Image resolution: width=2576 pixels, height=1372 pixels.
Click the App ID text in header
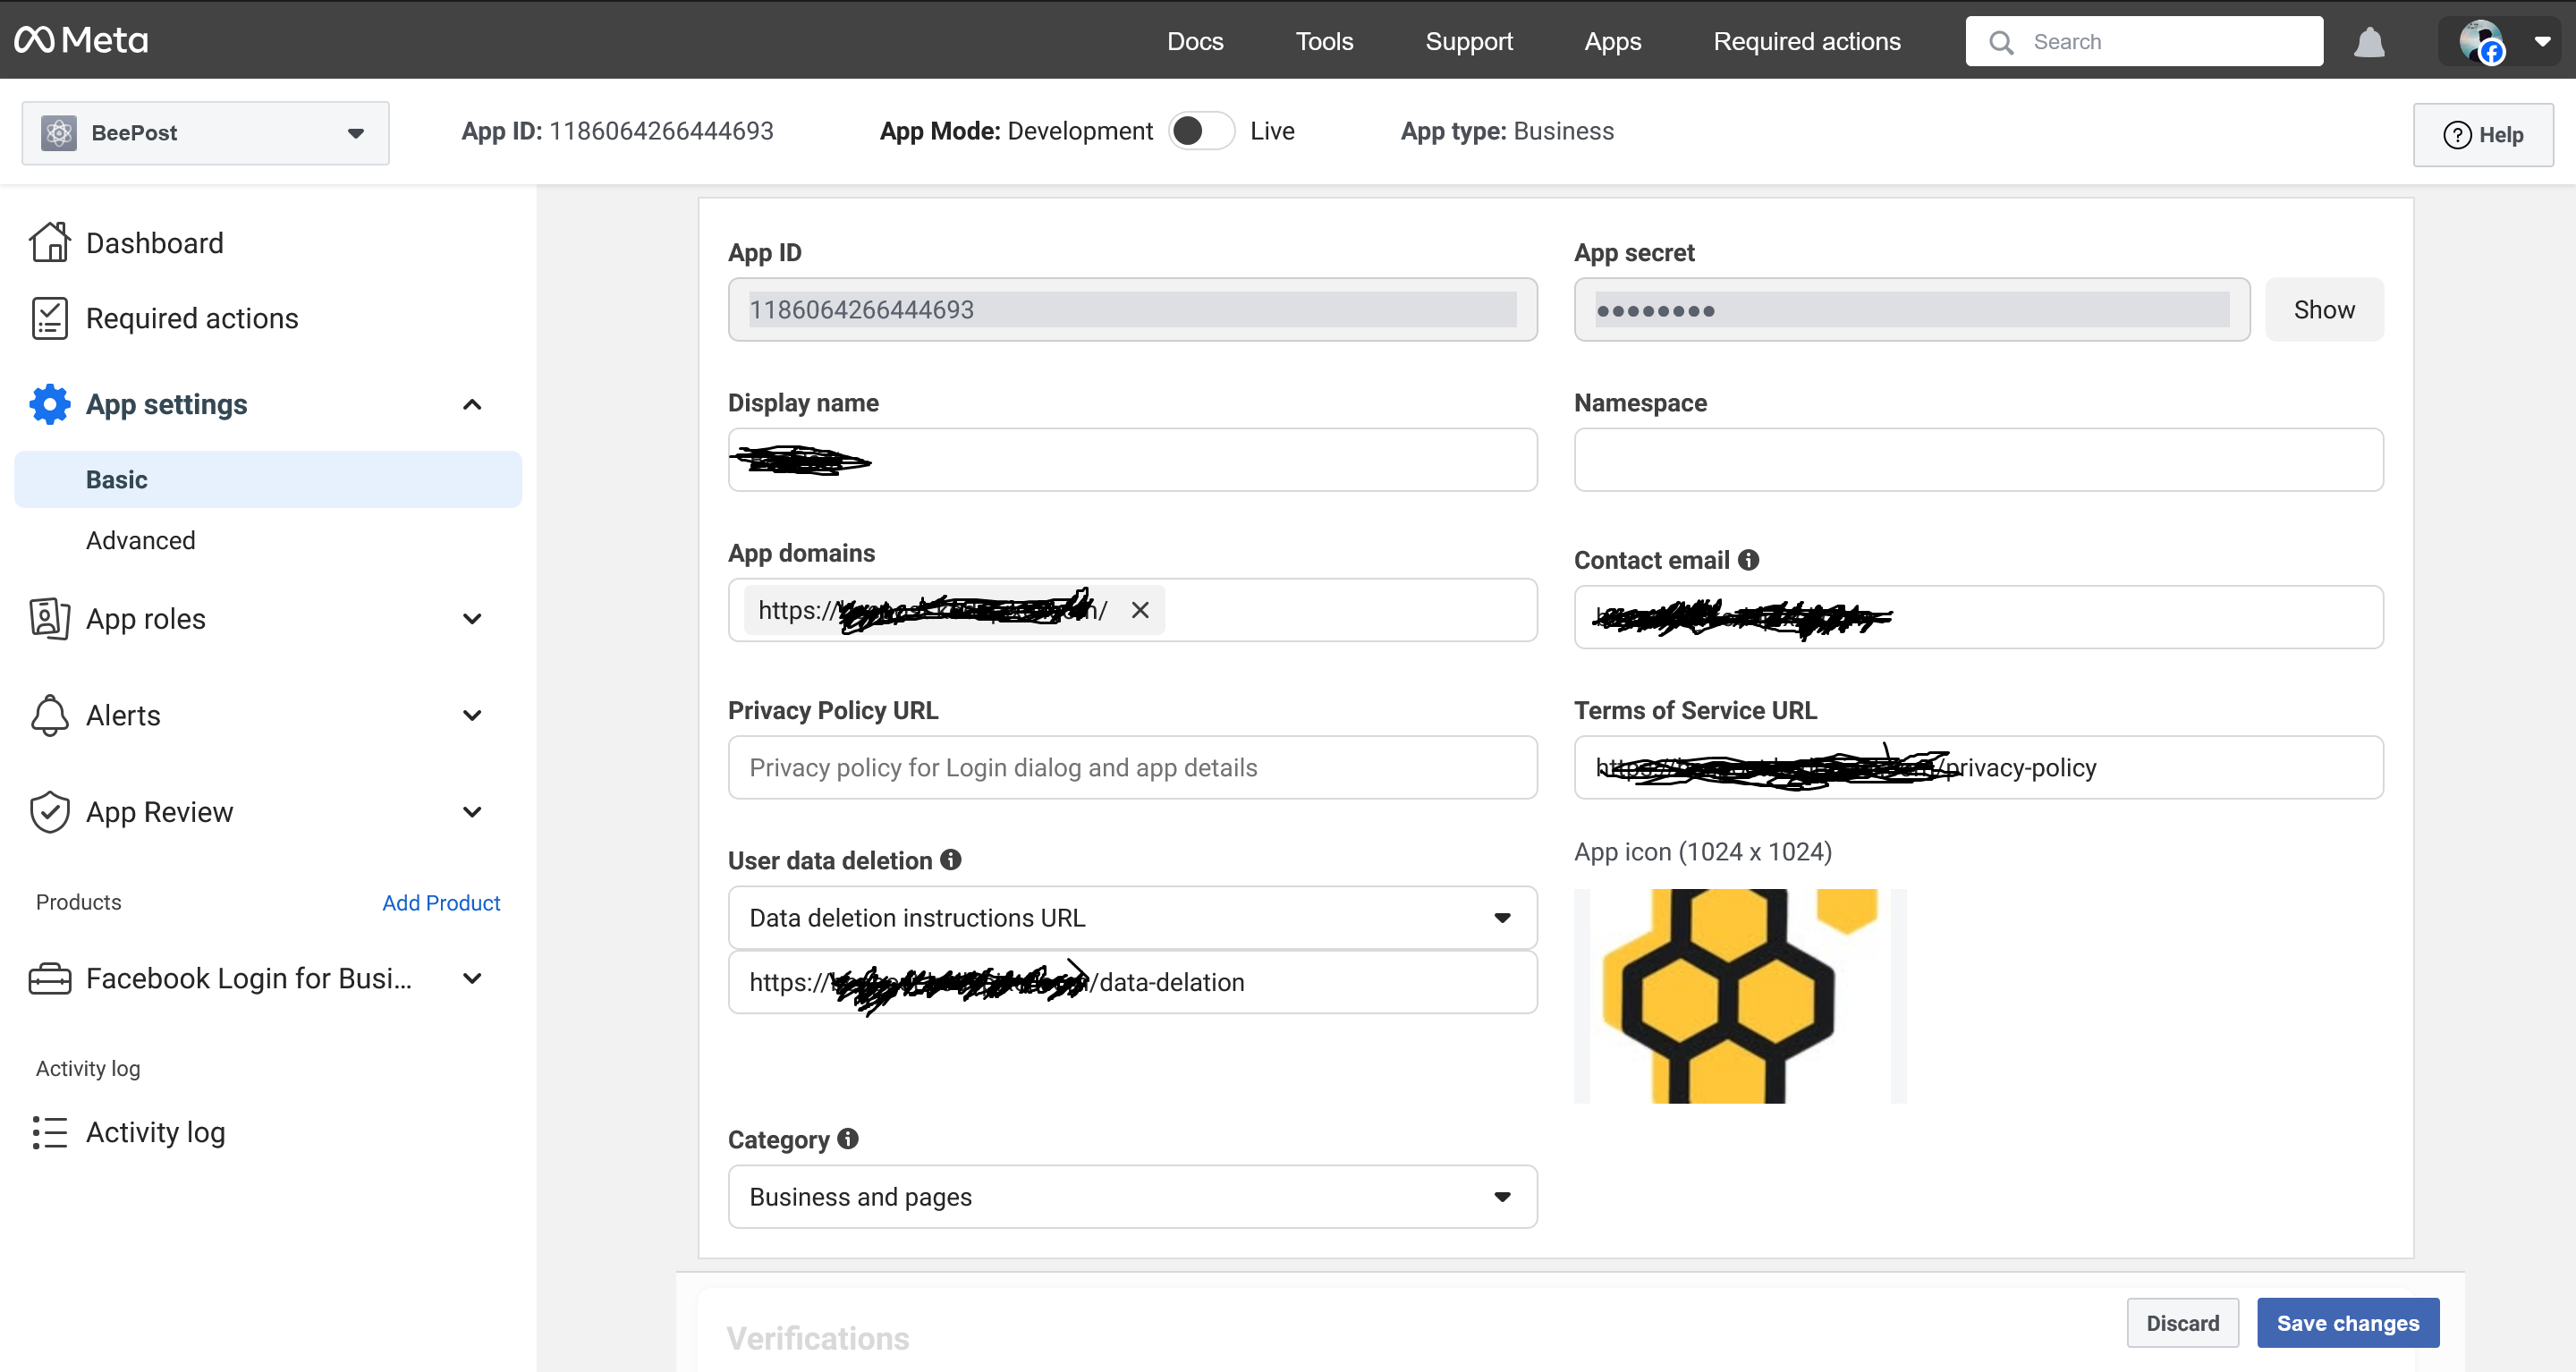[x=617, y=131]
